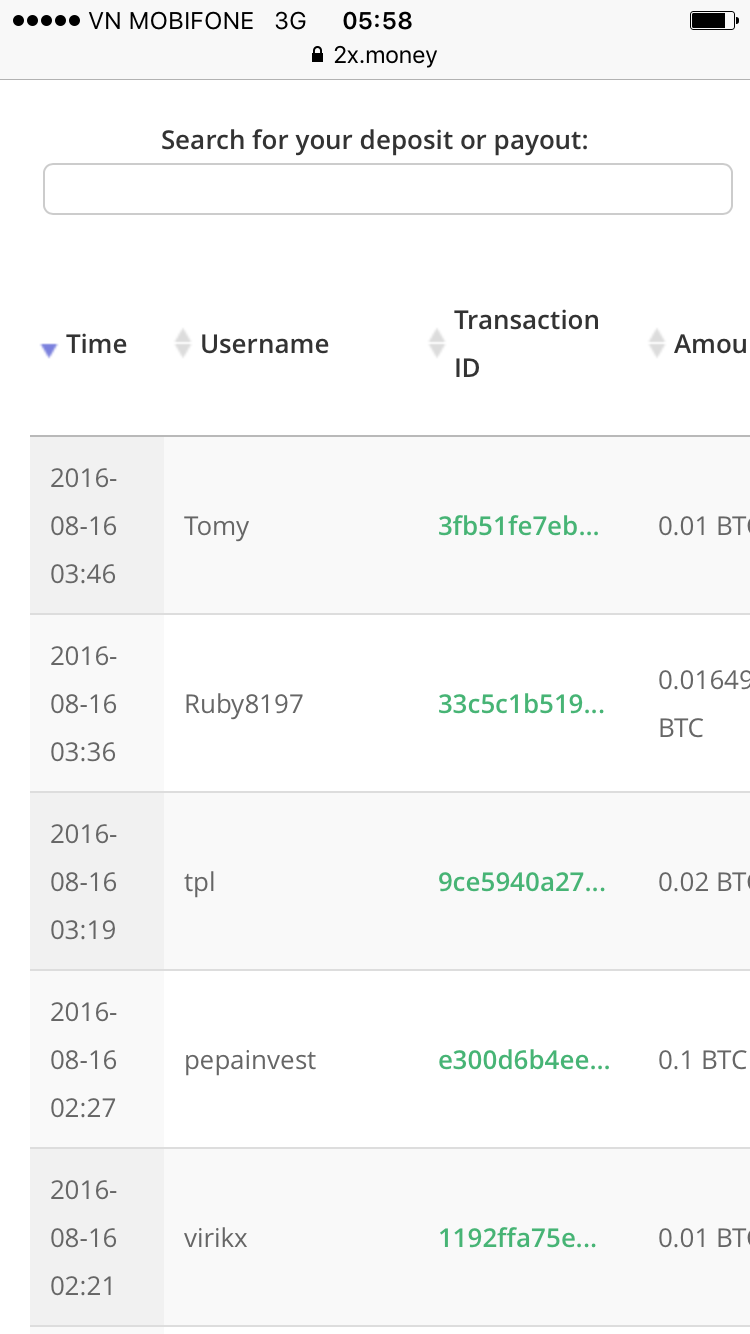Screen dimensions: 750x1334
Task: Select the Transaction ID column header text
Action: click(x=526, y=344)
